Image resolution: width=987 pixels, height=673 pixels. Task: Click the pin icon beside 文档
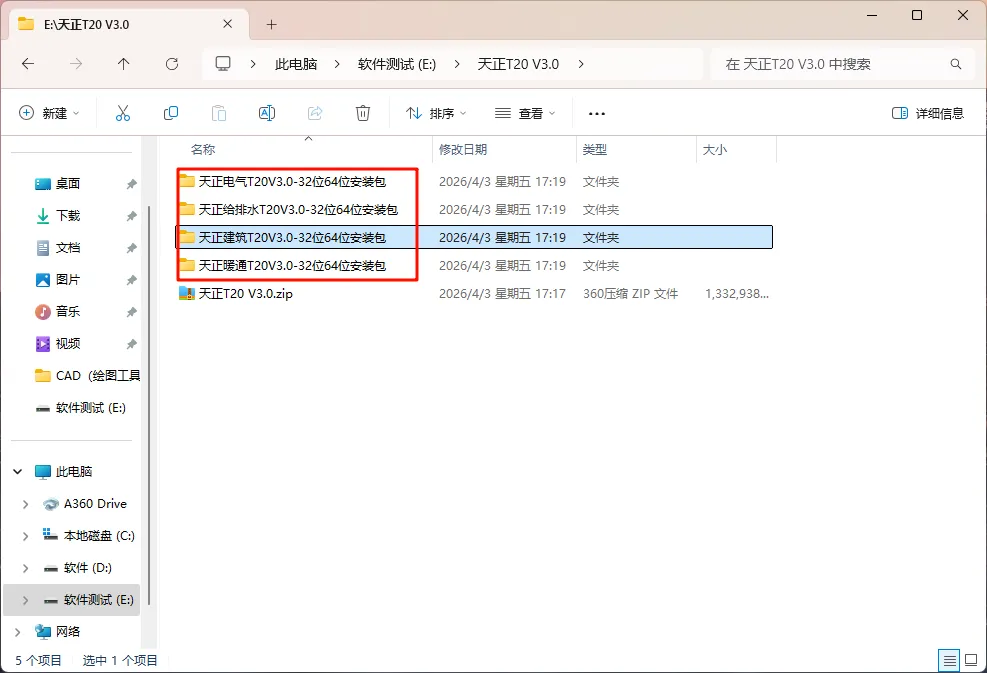point(131,248)
